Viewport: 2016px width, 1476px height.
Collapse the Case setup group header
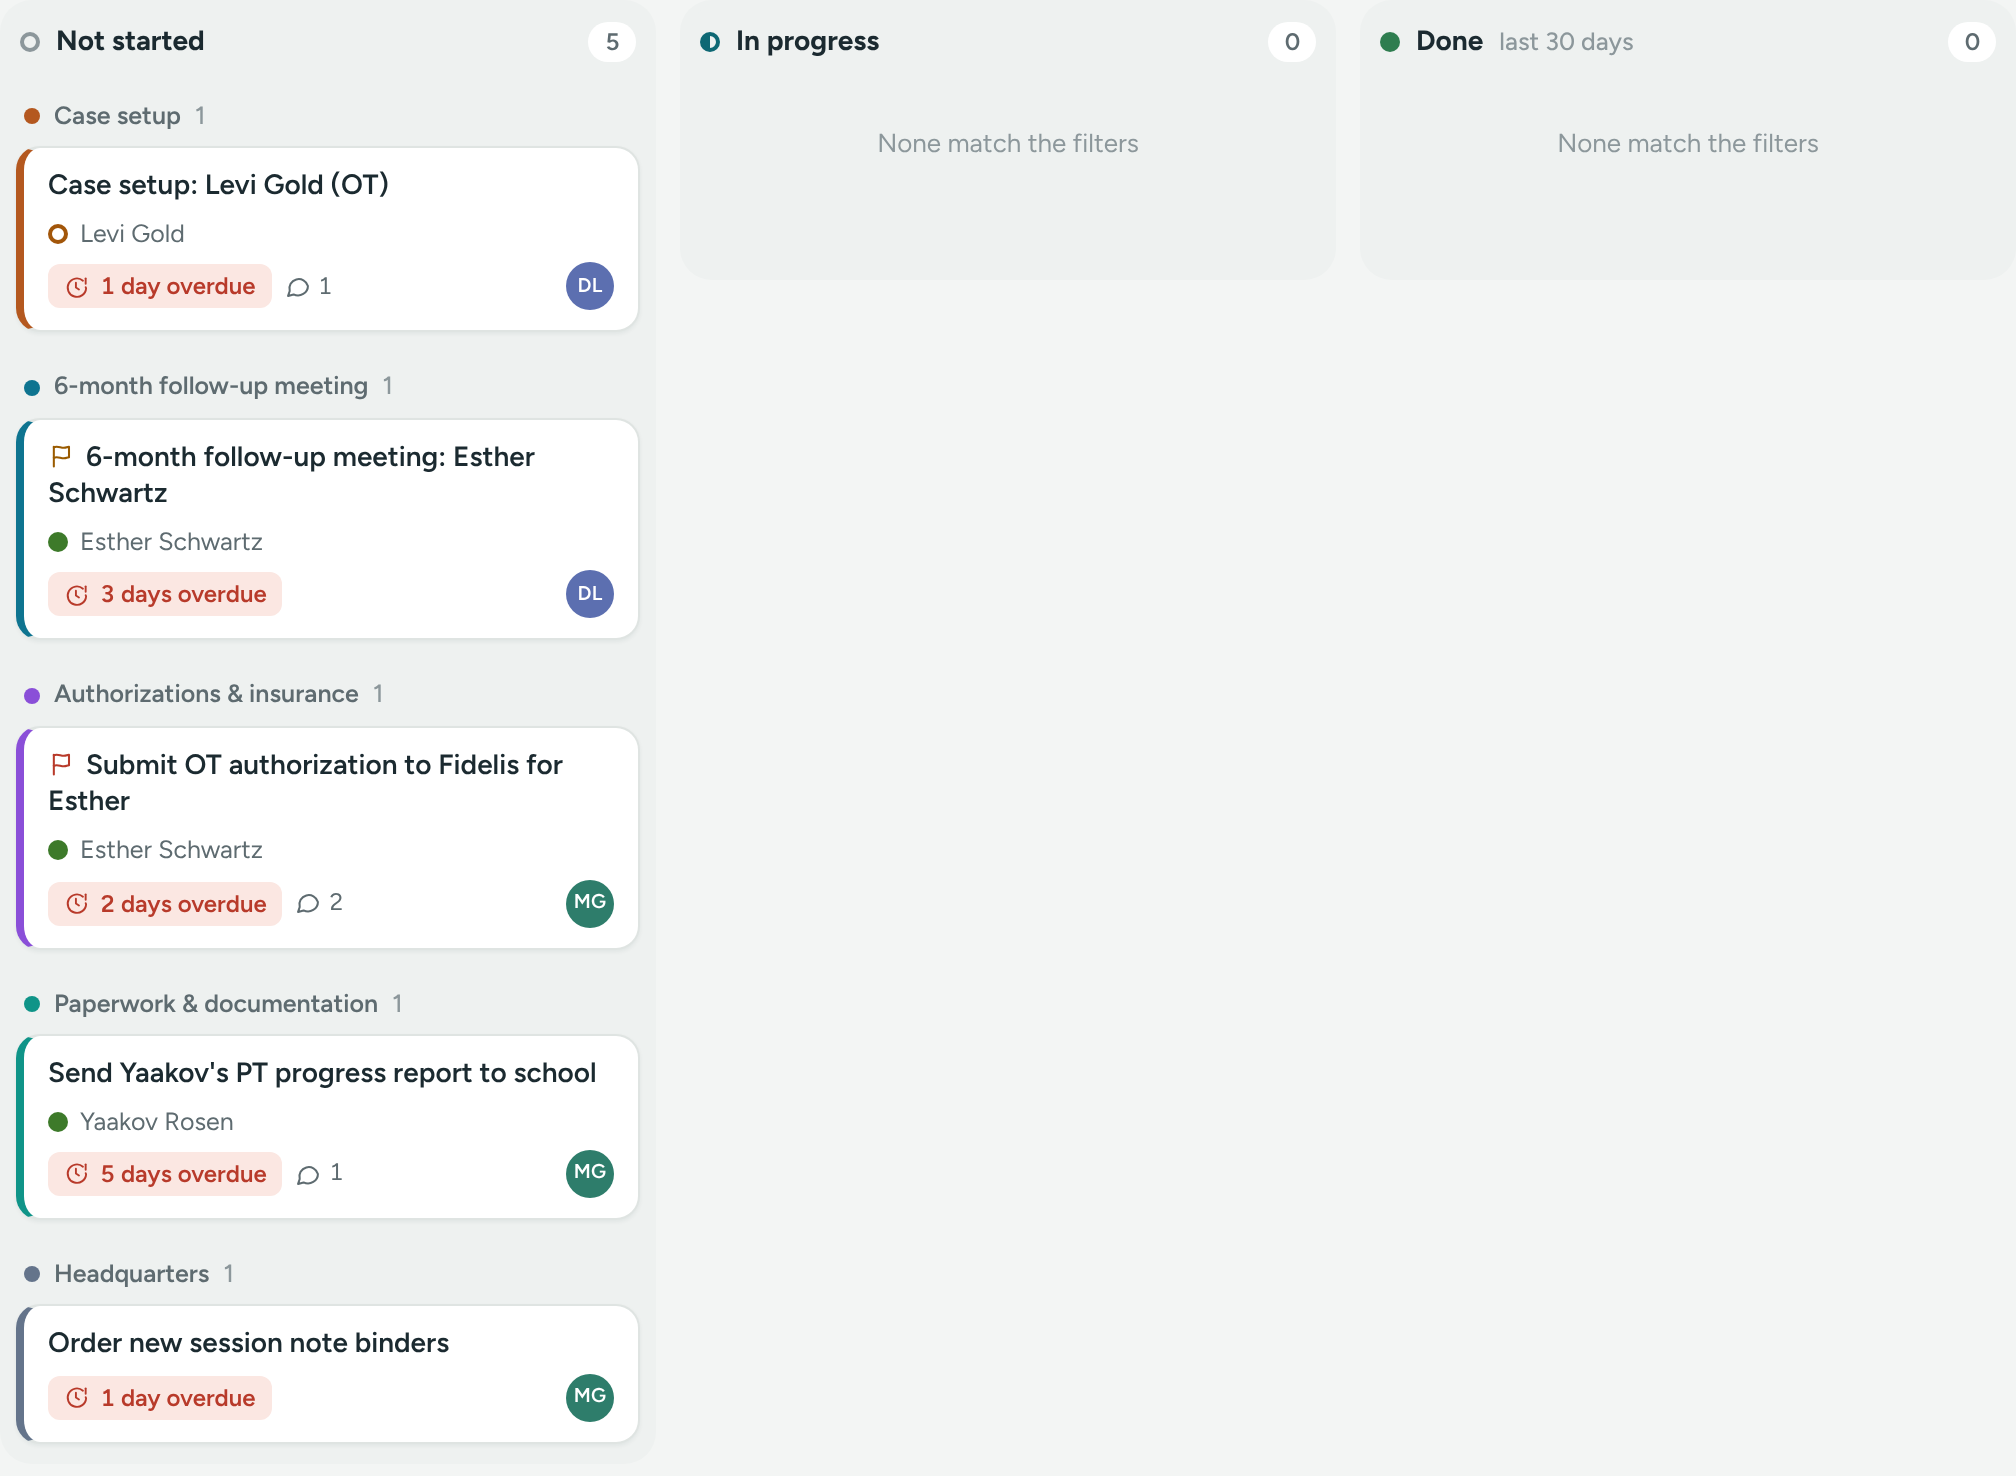tap(117, 116)
